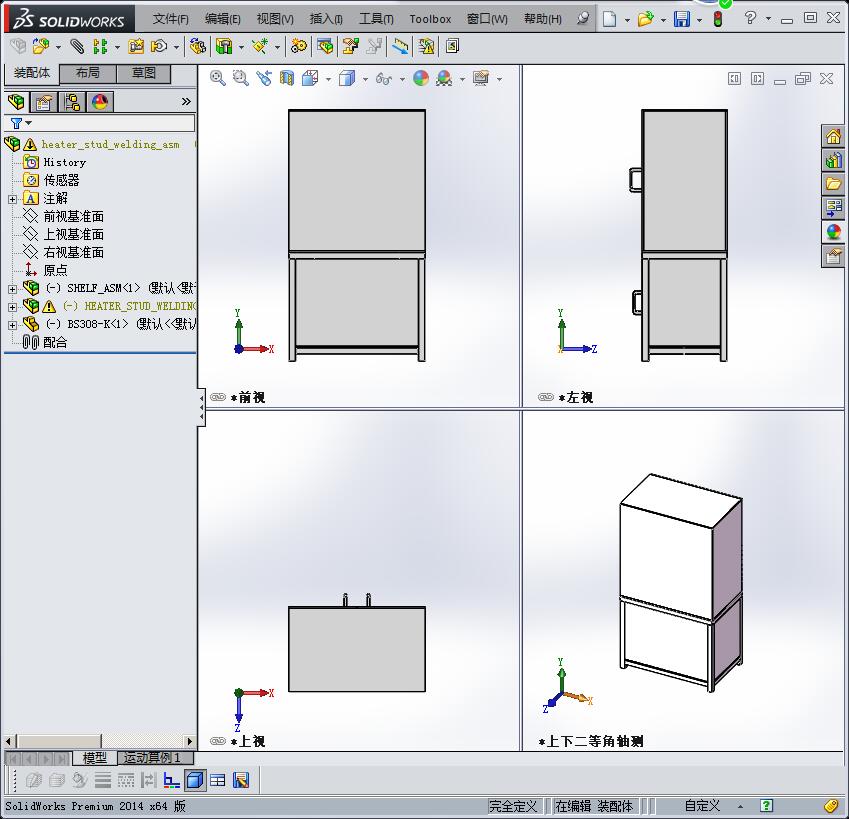Select the 传感器 folder in the tree

[61, 180]
